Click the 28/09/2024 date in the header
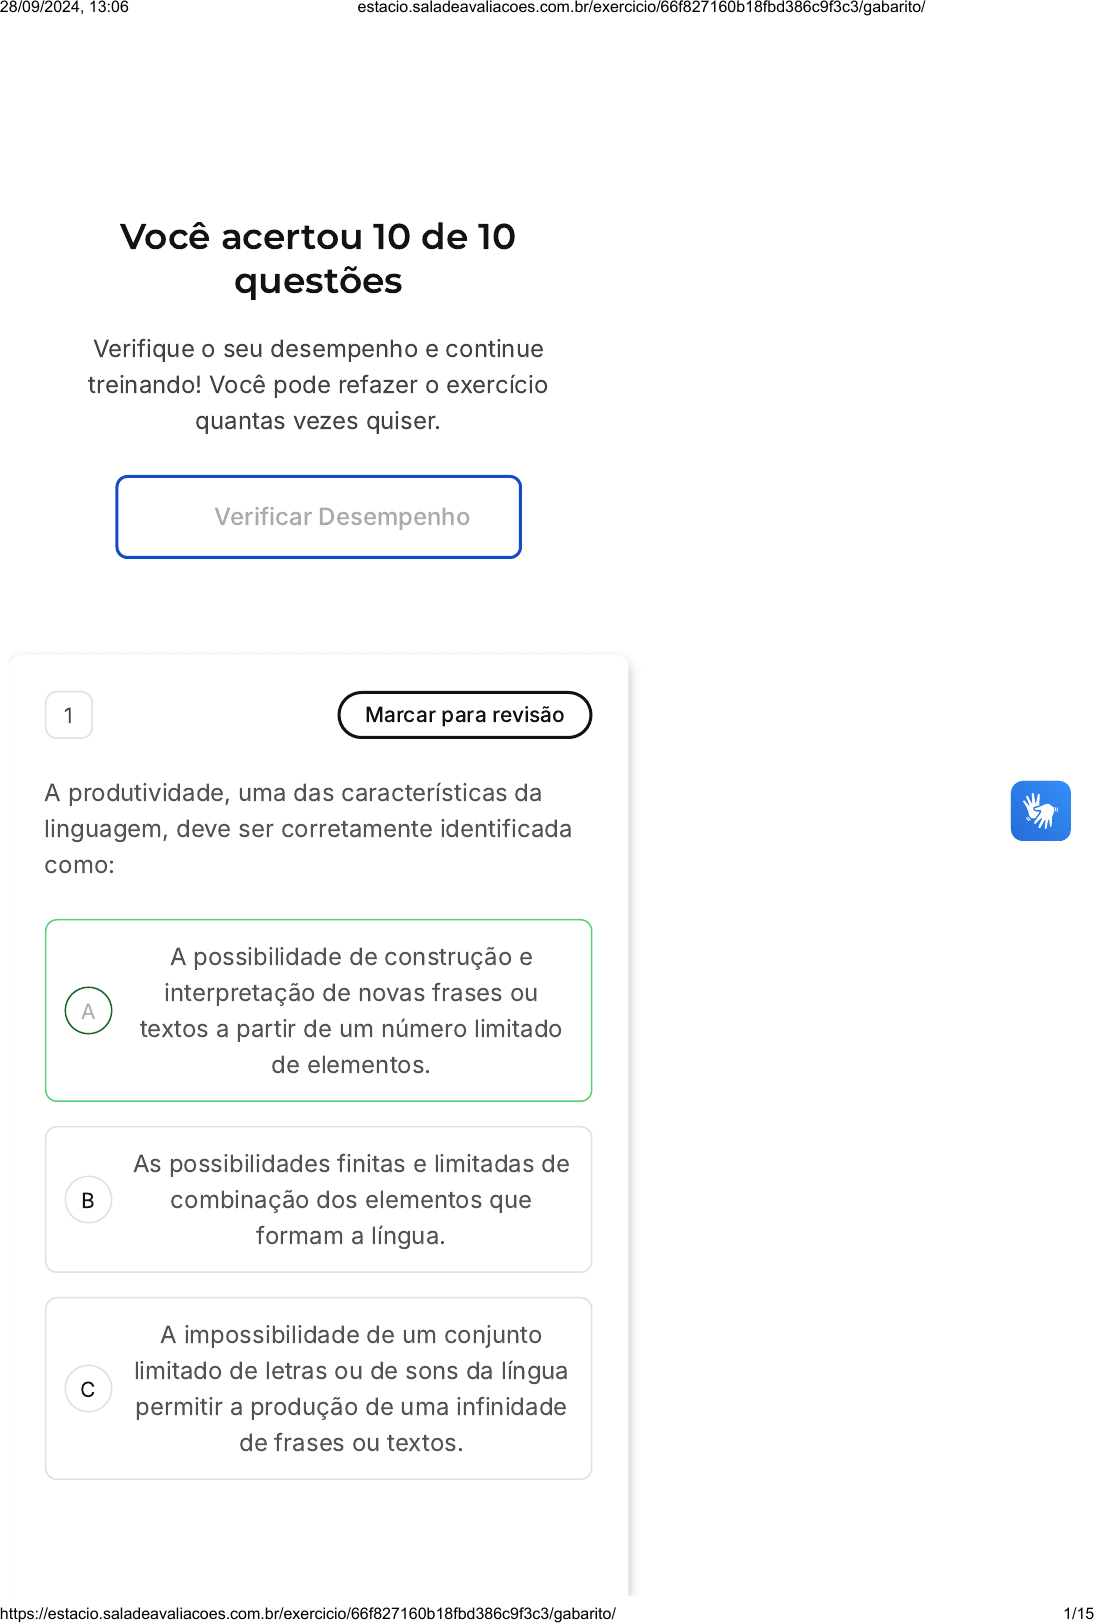This screenshot has height=1623, width=1094. click(x=38, y=8)
